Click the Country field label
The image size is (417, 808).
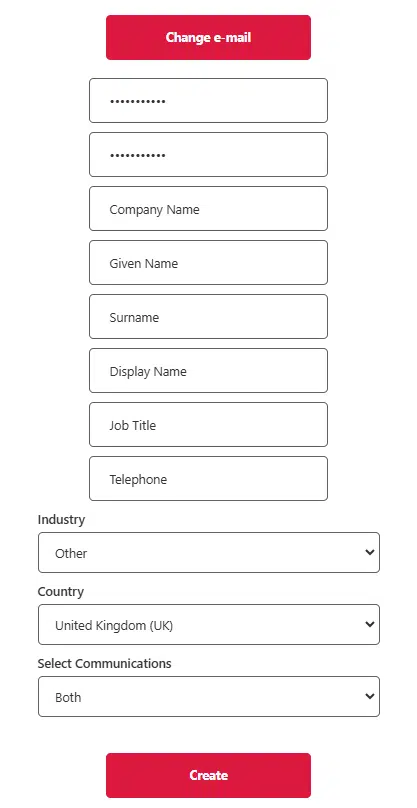pos(60,592)
